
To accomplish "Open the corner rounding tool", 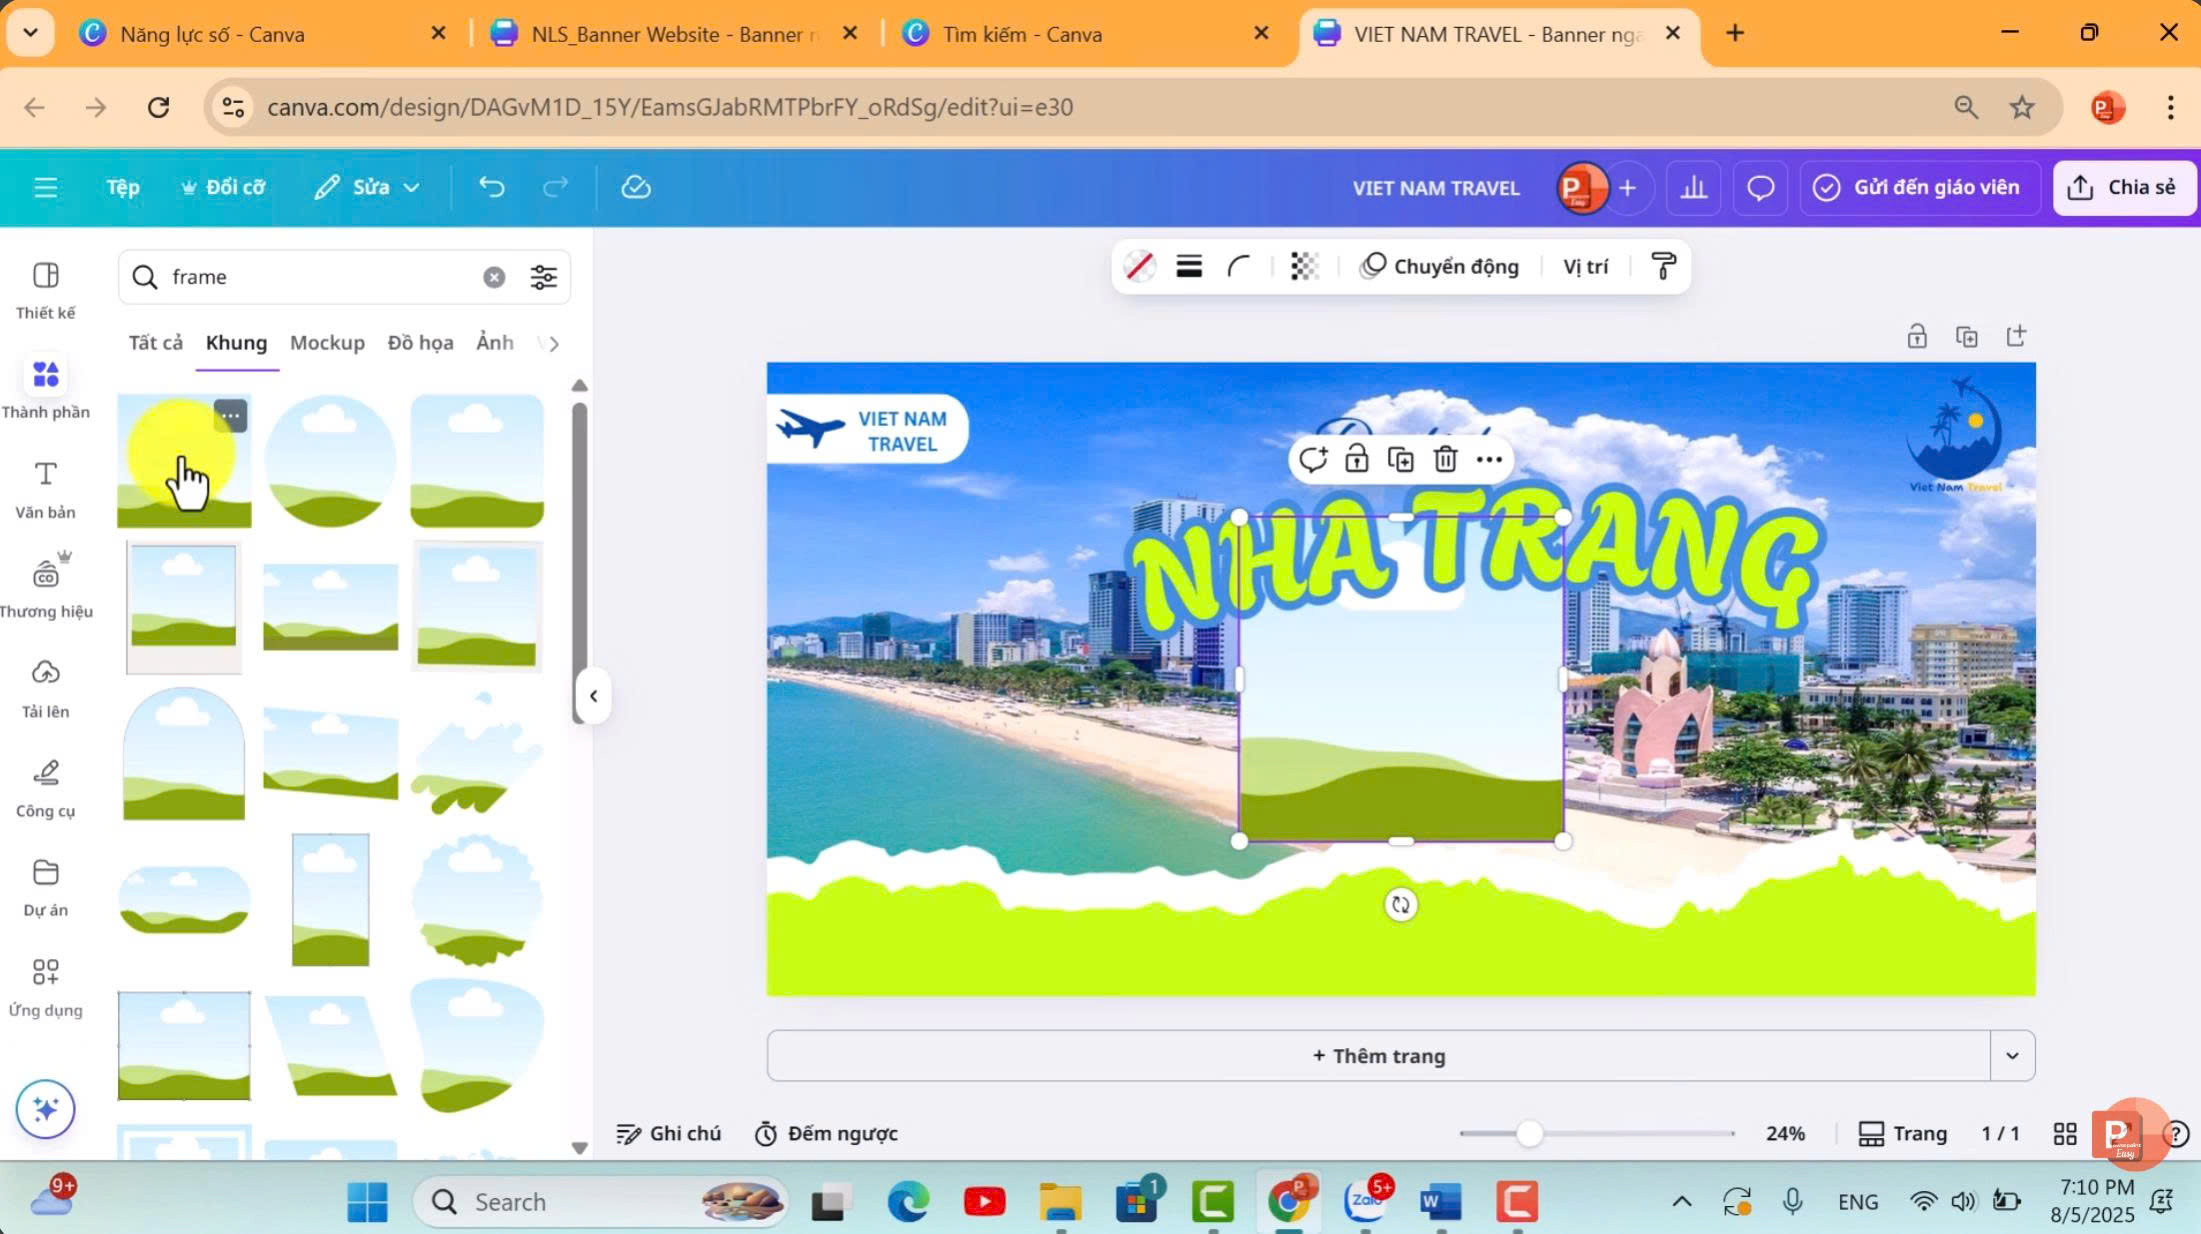I will coord(1238,266).
